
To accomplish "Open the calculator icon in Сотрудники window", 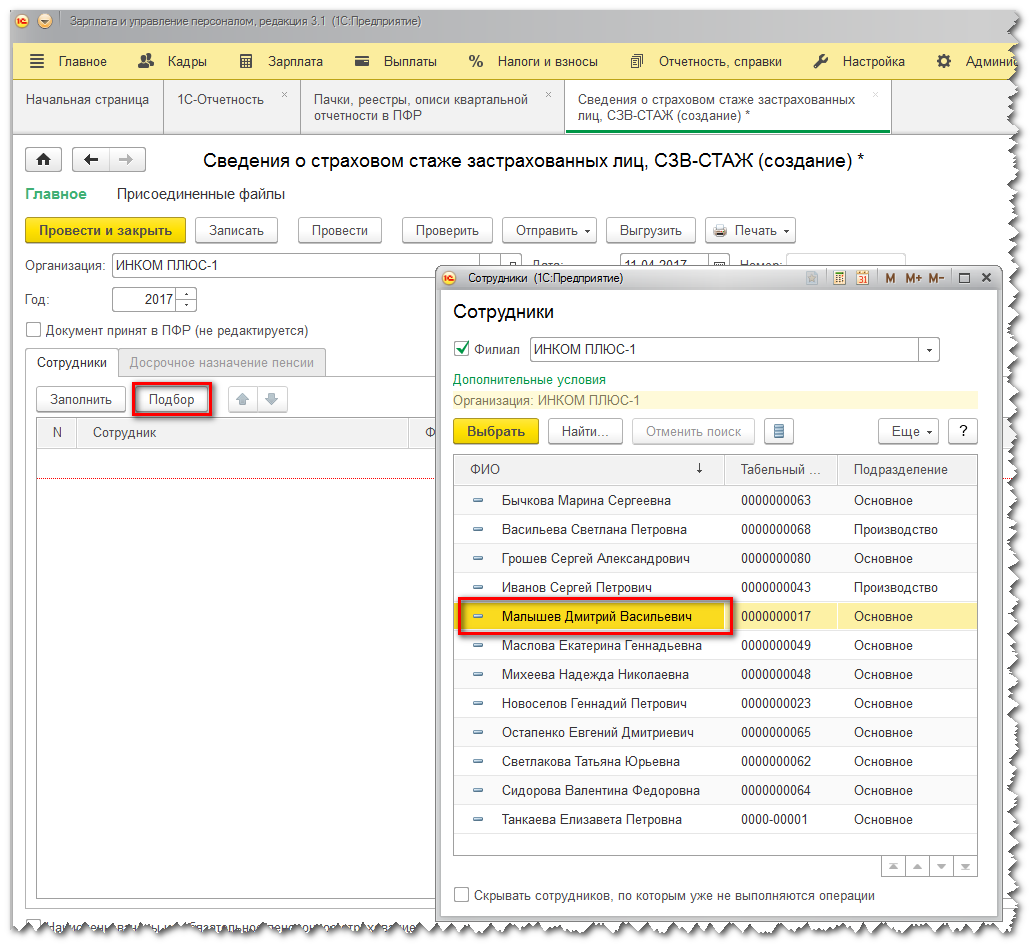I will [839, 278].
